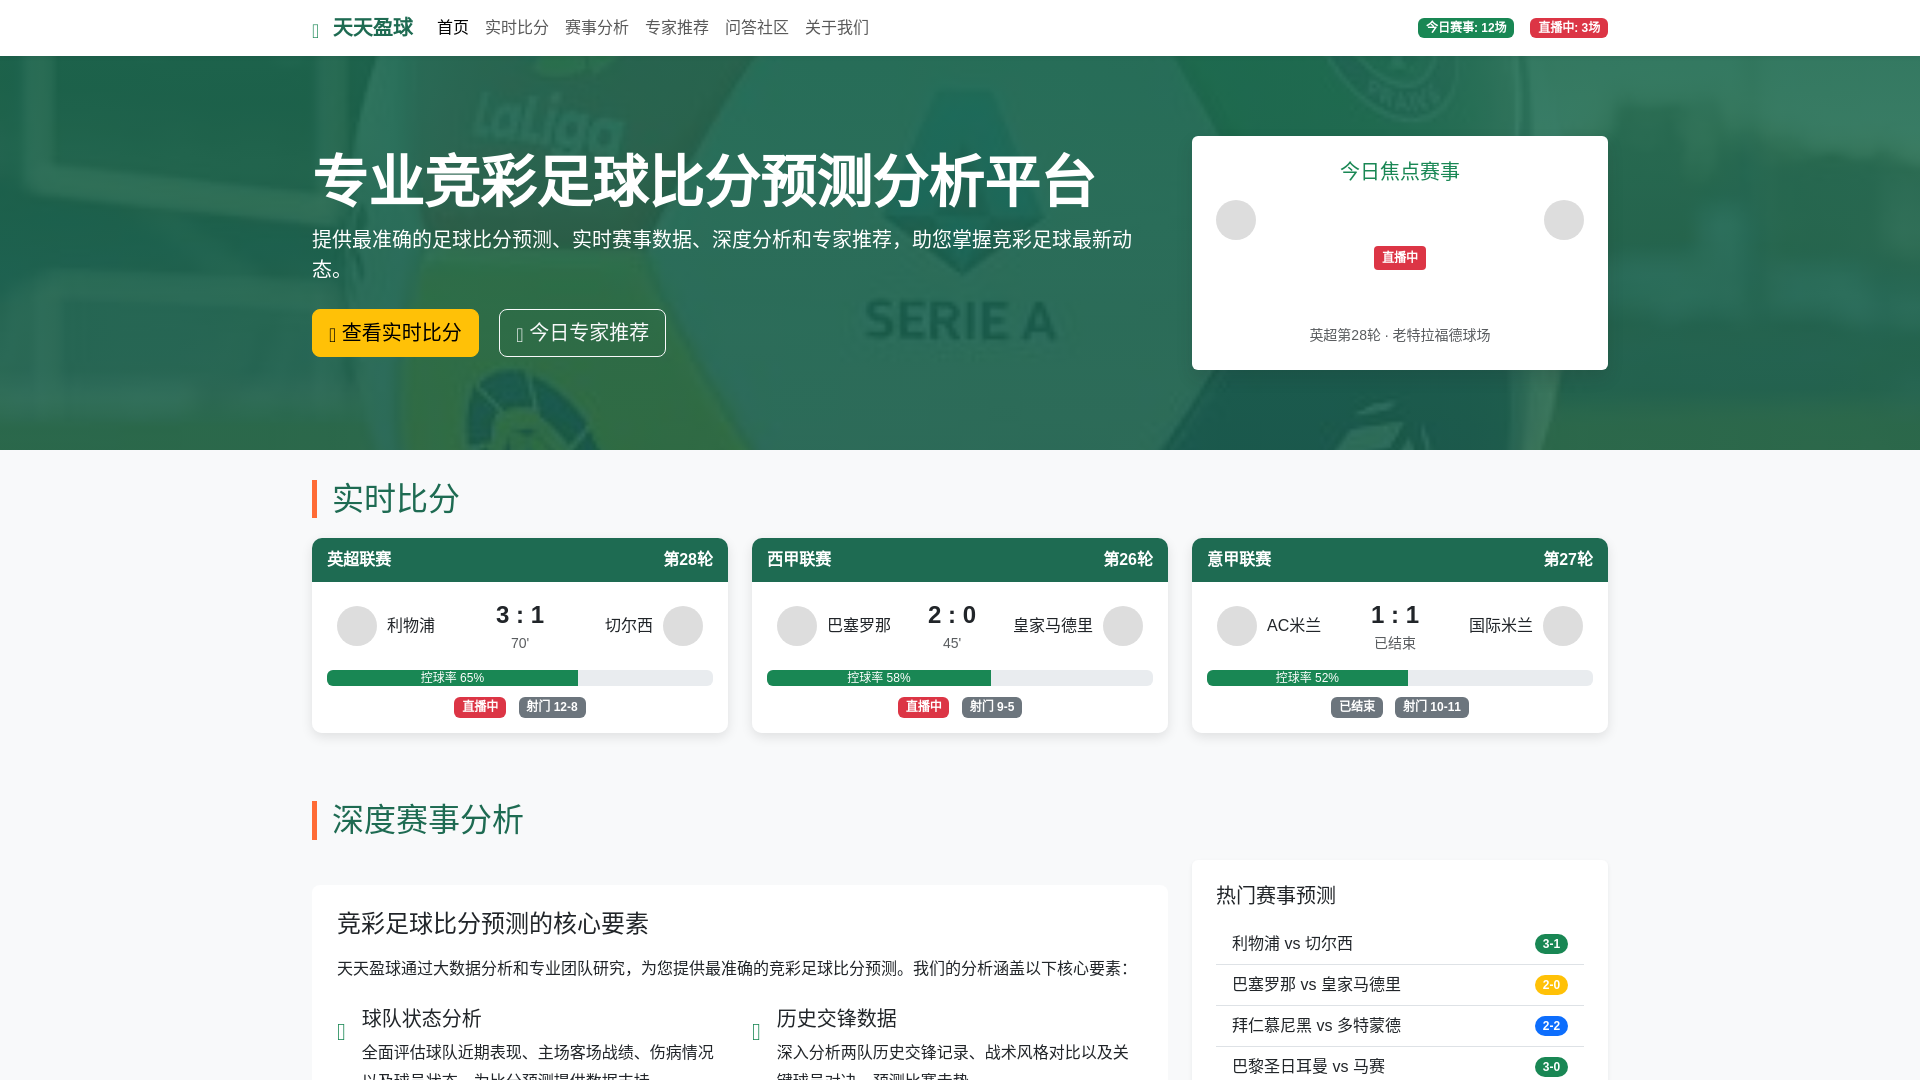Go to 实时比分 in the navigation

517,28
